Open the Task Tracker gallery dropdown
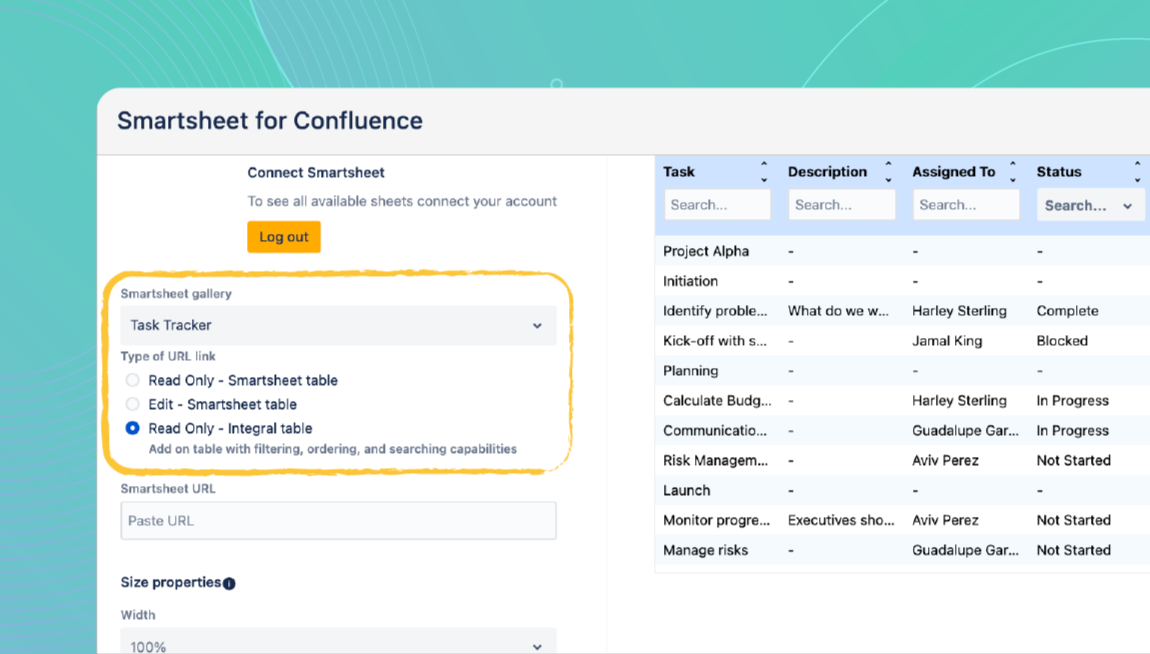The width and height of the screenshot is (1150, 654). point(337,325)
